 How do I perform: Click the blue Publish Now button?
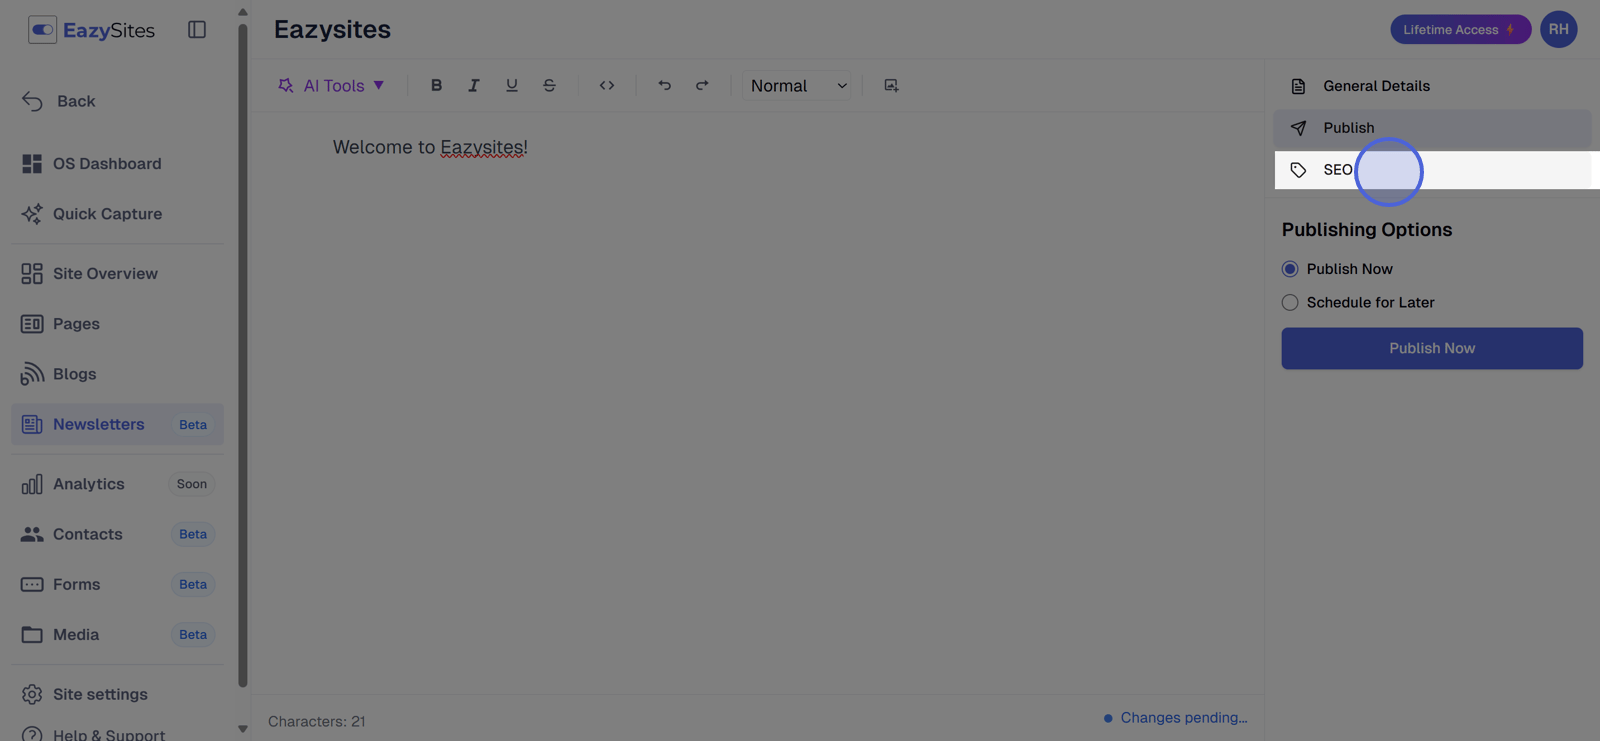[x=1432, y=348]
